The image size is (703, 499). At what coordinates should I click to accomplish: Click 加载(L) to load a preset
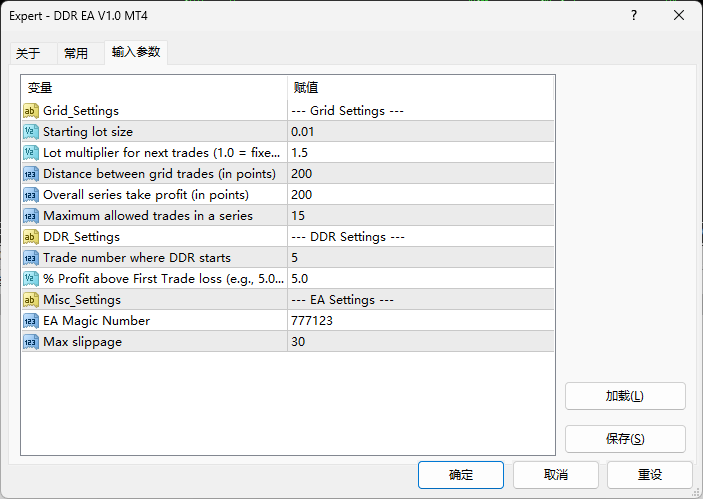click(x=625, y=396)
